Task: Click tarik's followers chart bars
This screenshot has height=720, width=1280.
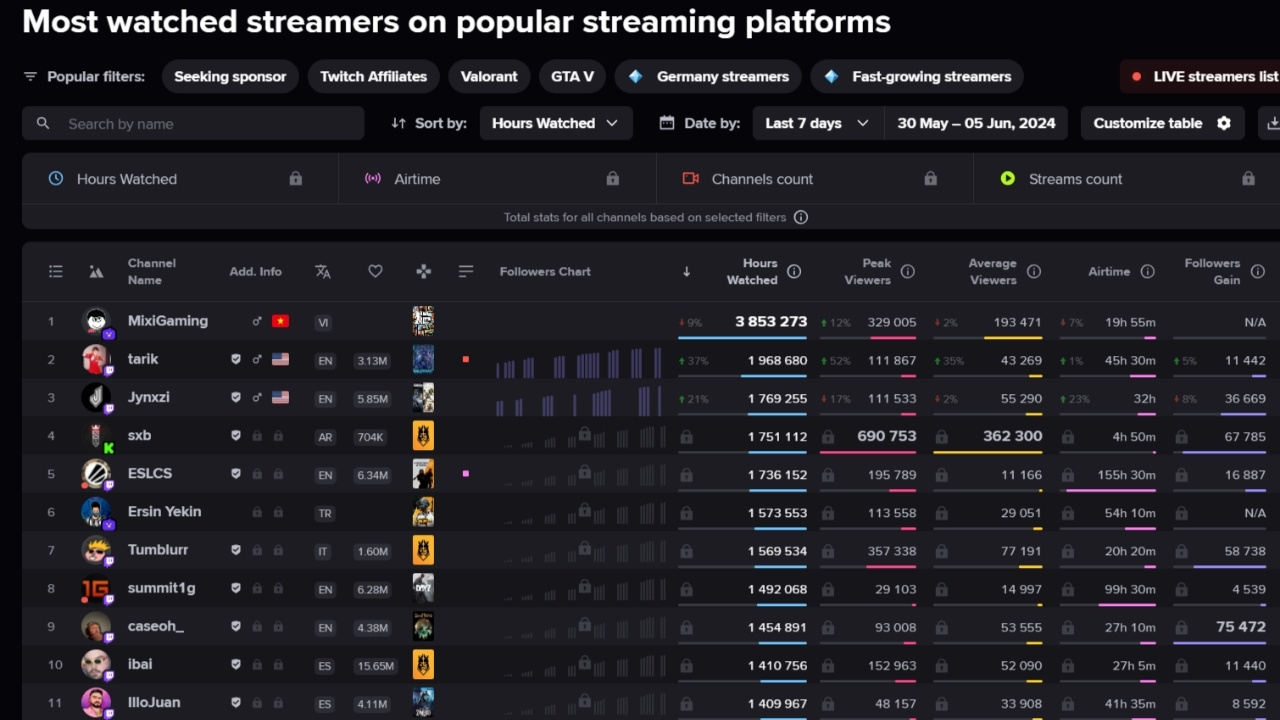Action: [579, 362]
